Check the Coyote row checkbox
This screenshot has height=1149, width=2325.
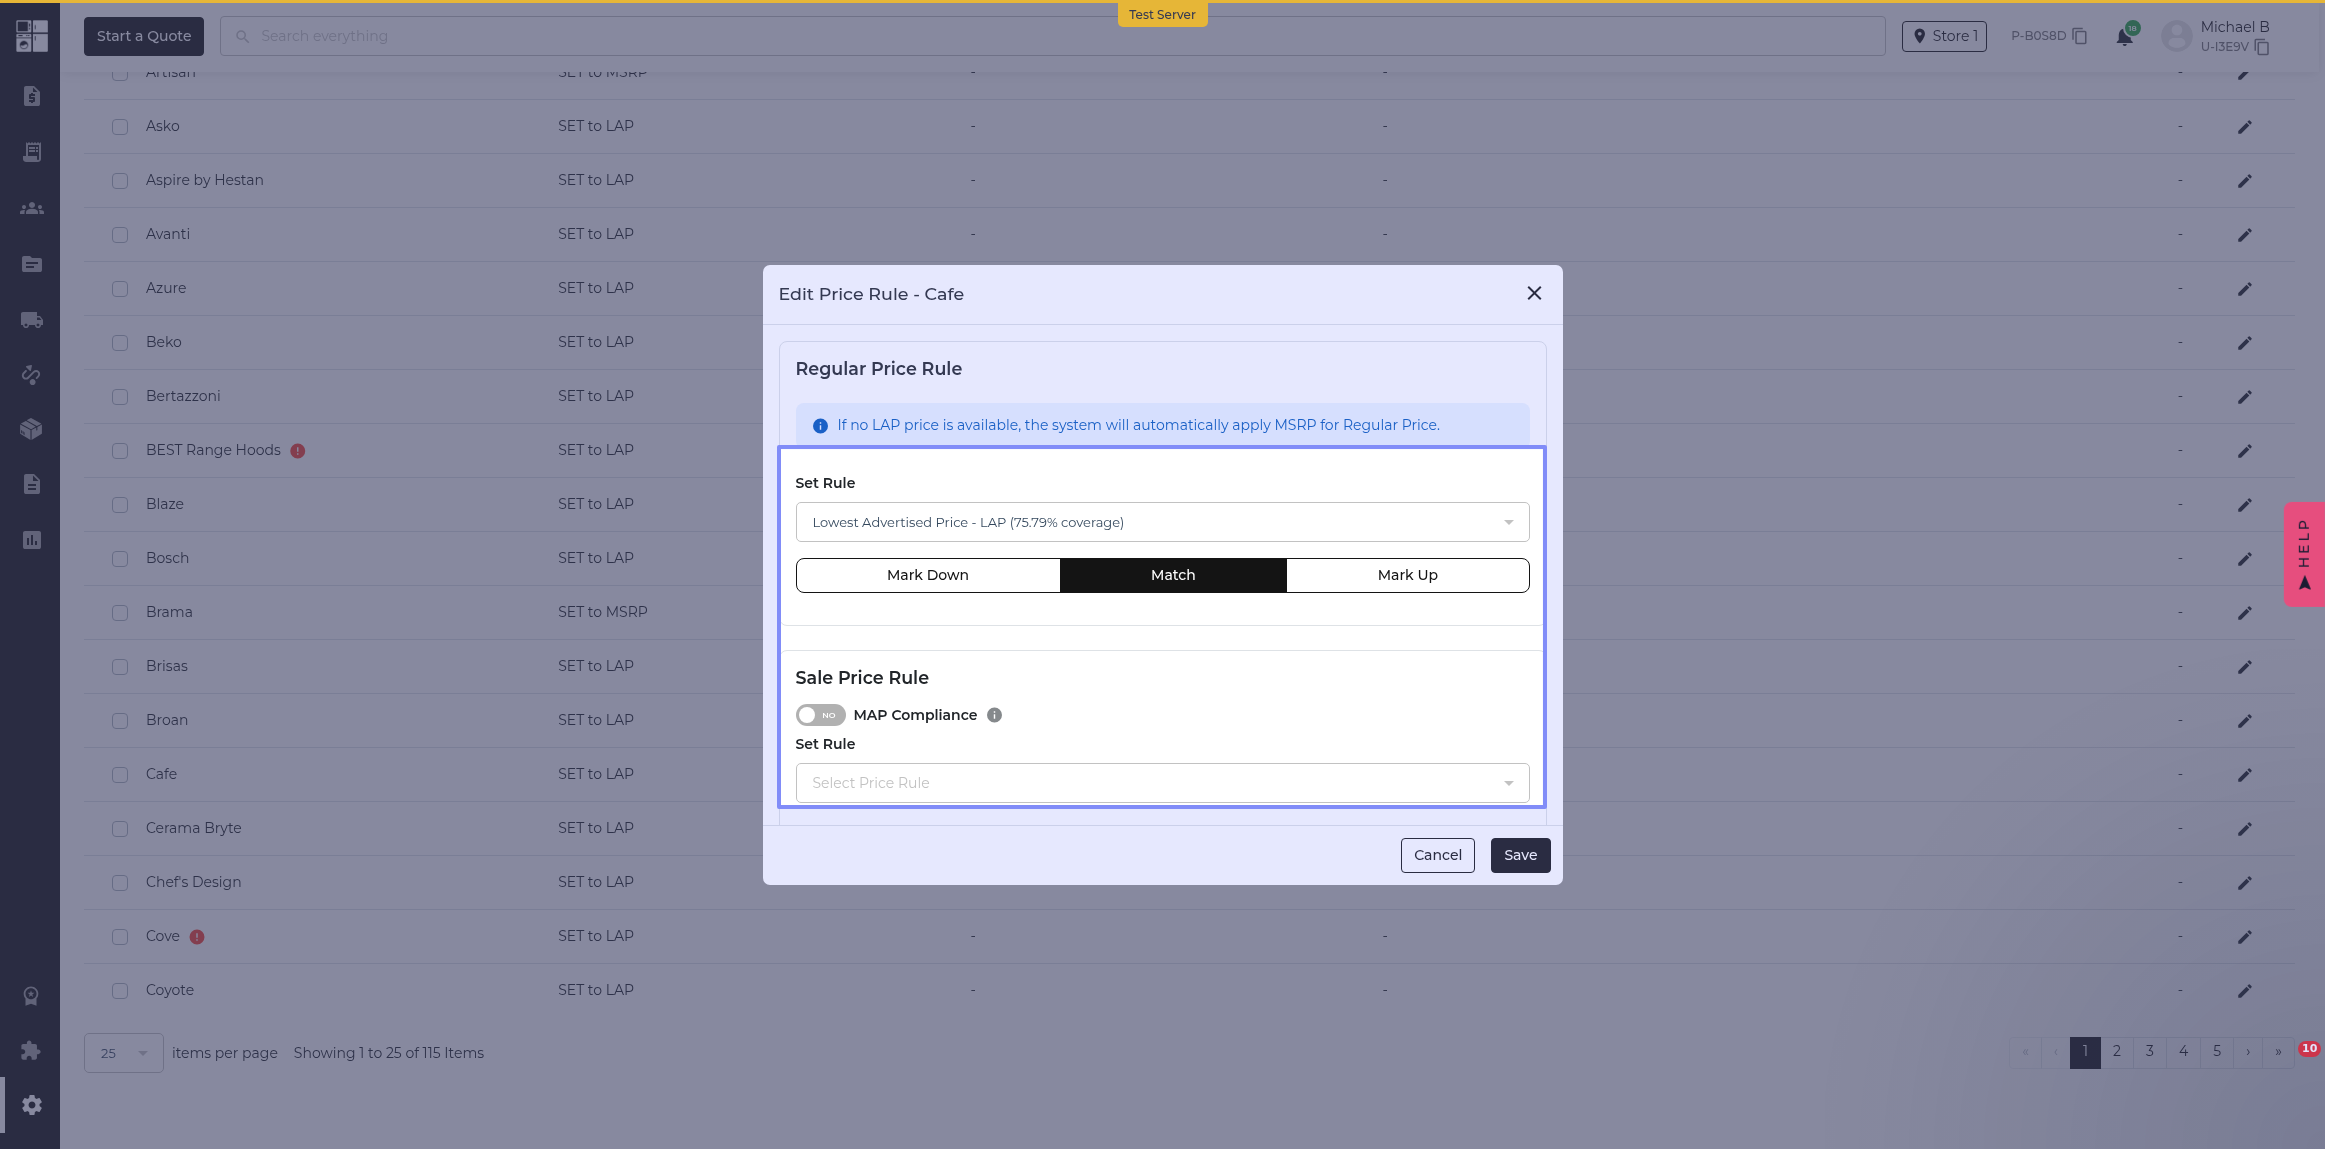pos(120,991)
